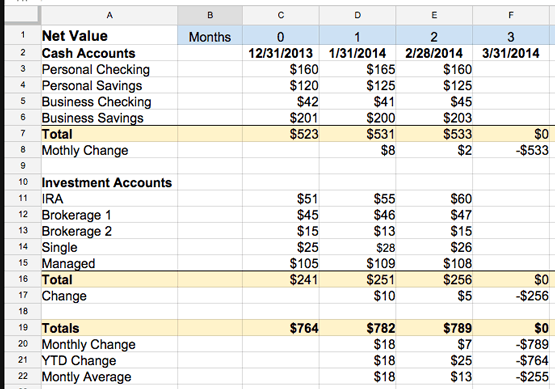This screenshot has width=555, height=389.
Task: Click the row 7 header
Action: [x=23, y=134]
